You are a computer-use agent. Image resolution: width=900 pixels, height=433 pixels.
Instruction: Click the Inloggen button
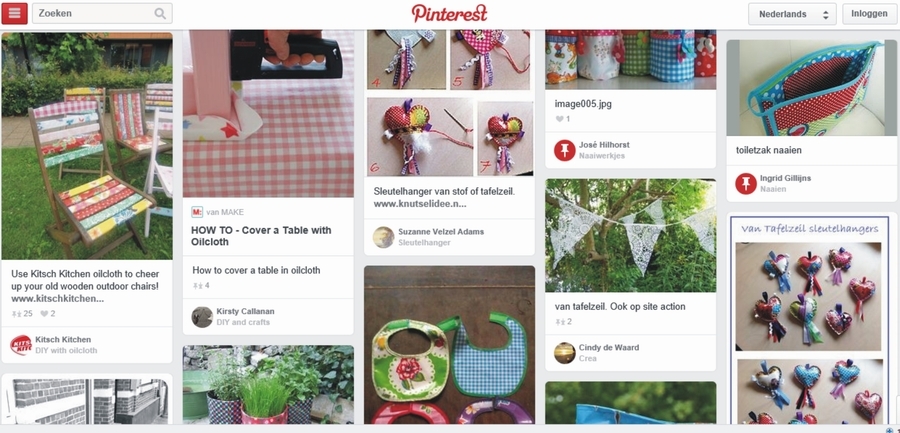coord(869,14)
